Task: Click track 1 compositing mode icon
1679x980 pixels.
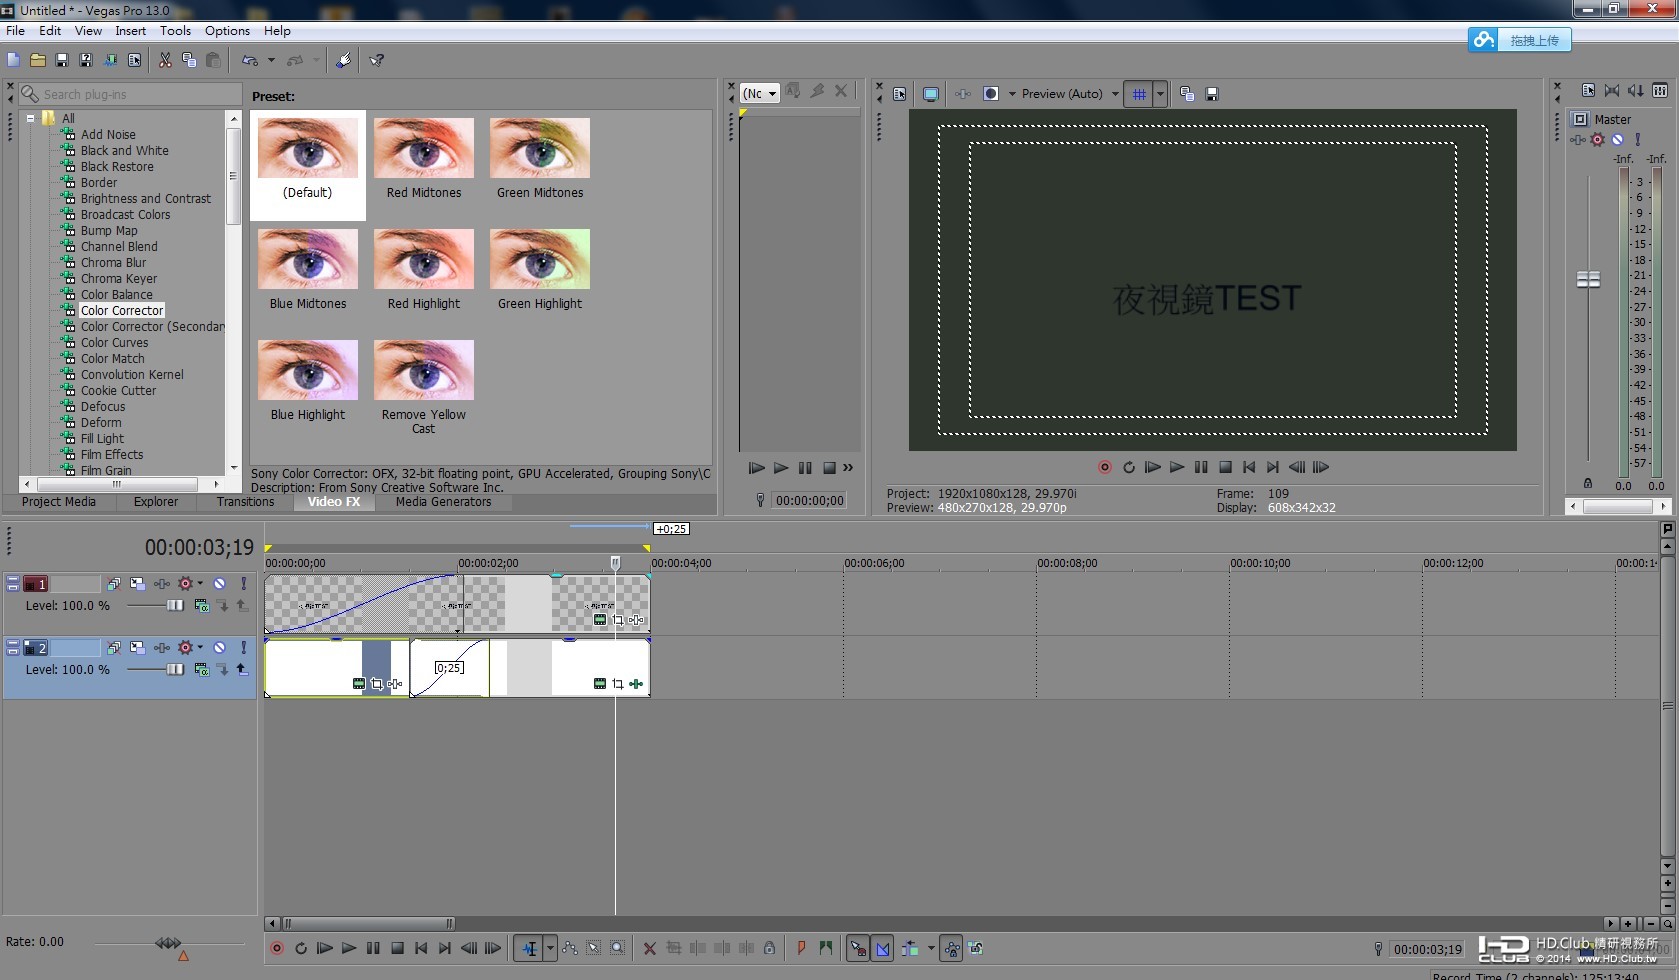Action: 202,605
